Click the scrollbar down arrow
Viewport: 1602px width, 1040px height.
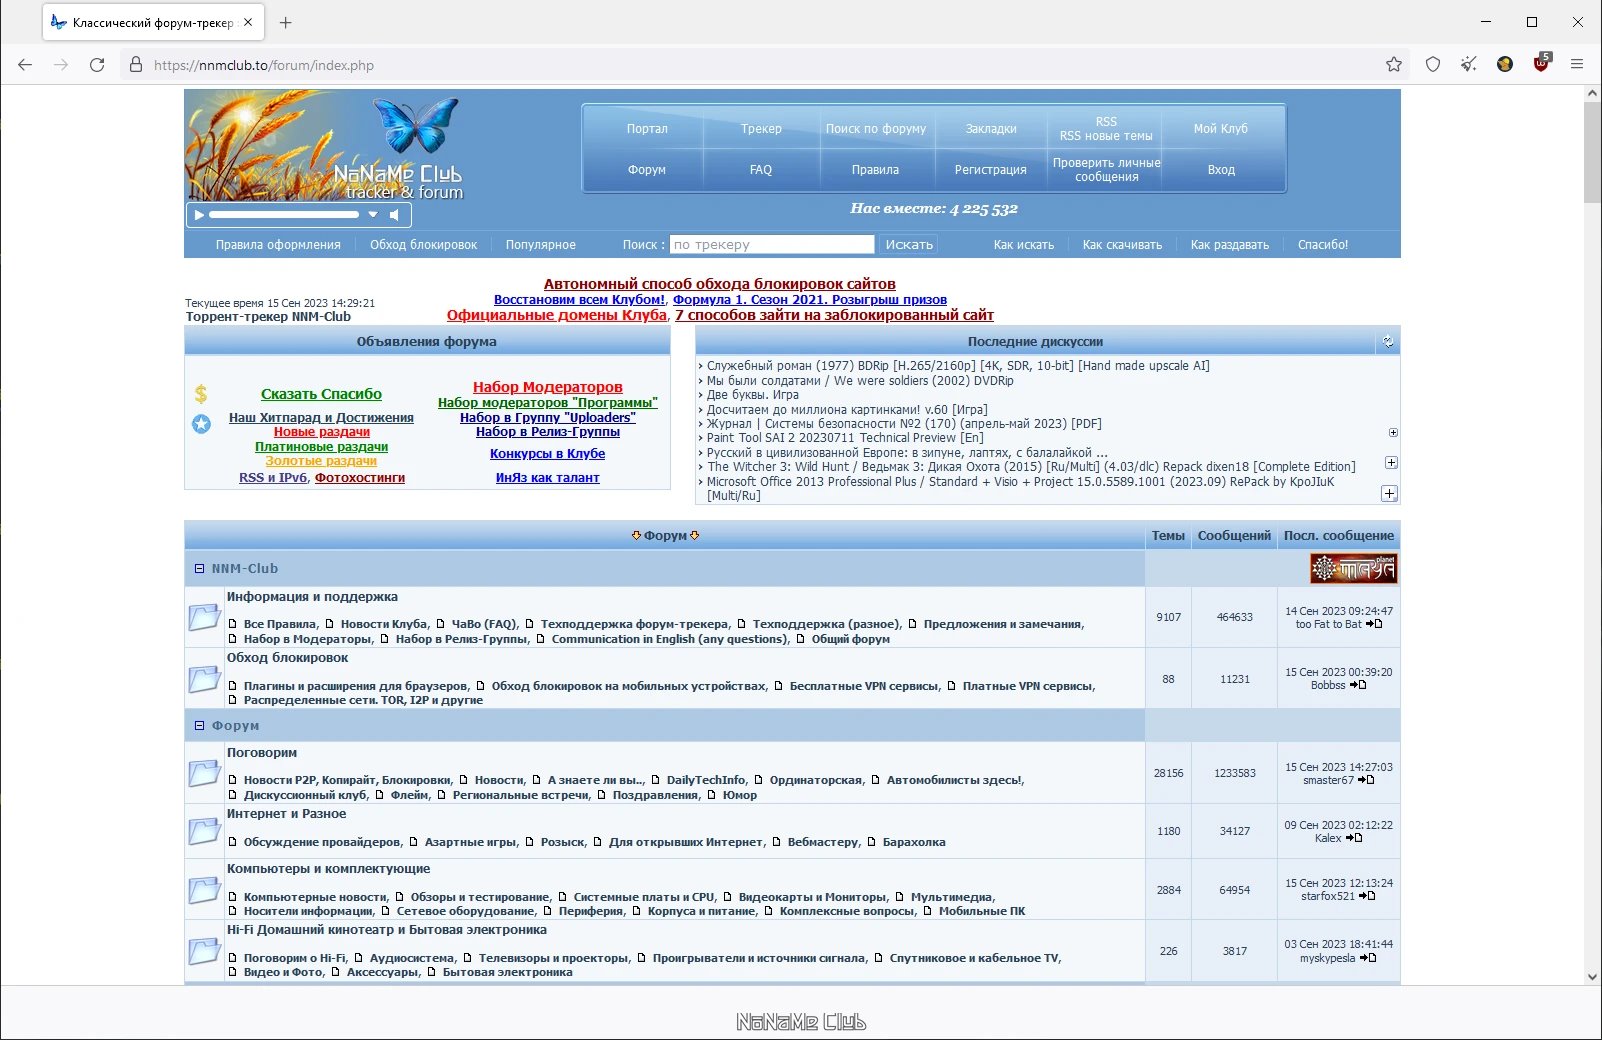click(x=1592, y=977)
